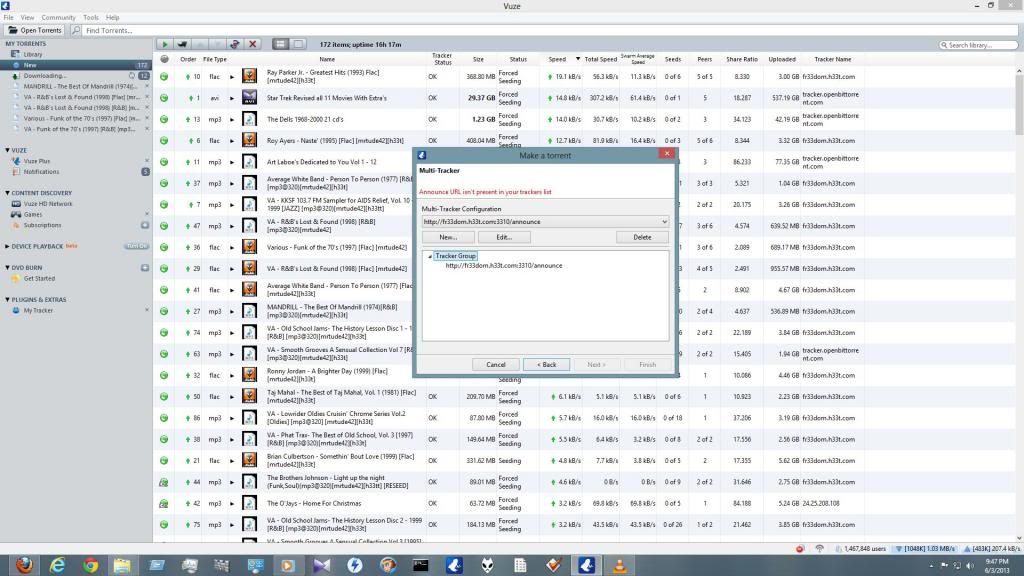This screenshot has width=1024, height=576.
Task: Open Subscriptions under Content Discovery
Action: pos(42,225)
